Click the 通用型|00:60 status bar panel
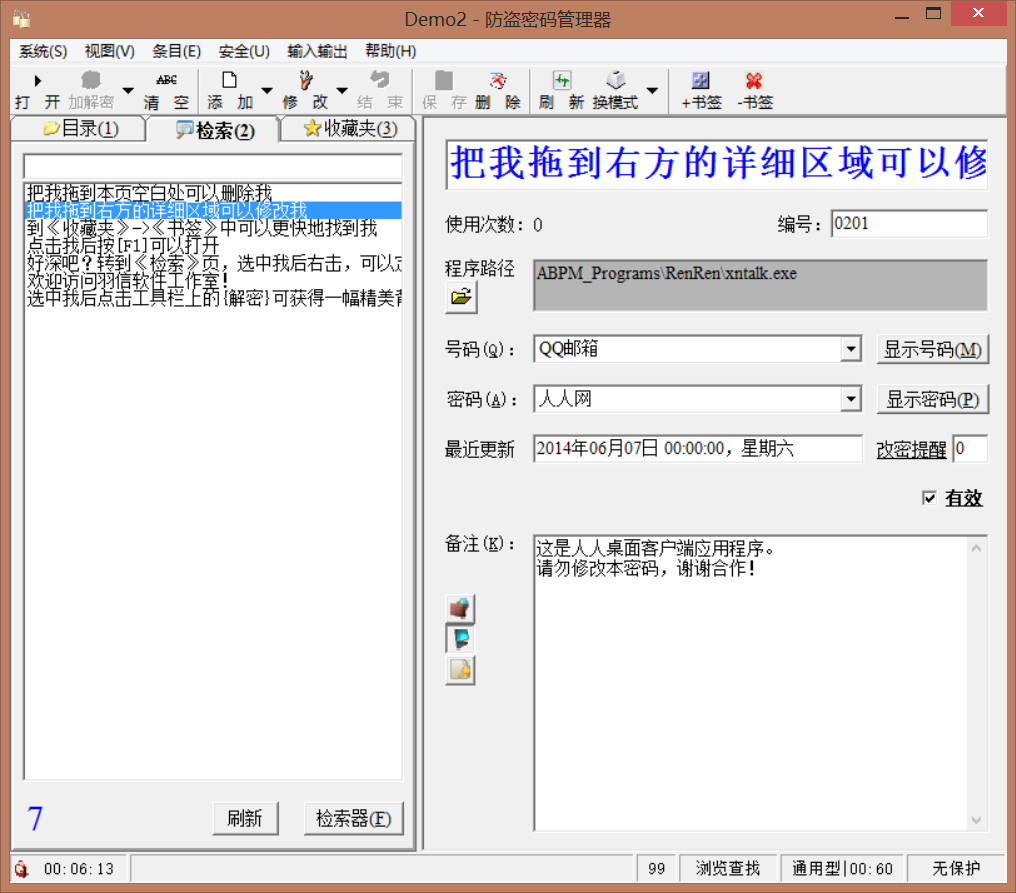Viewport: 1016px width, 893px height. click(x=842, y=868)
